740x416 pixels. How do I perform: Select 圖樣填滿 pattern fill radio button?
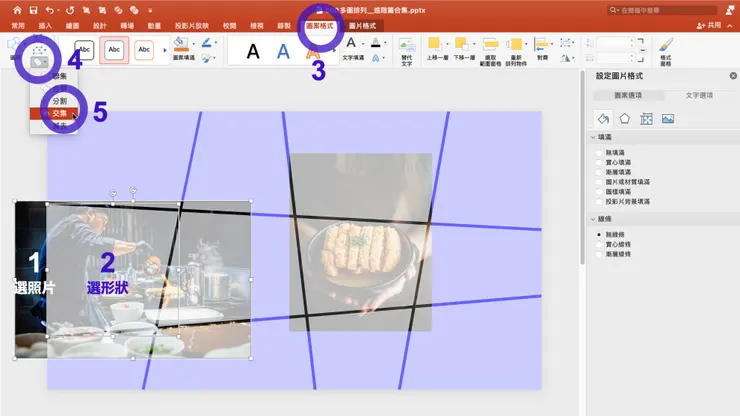[599, 192]
